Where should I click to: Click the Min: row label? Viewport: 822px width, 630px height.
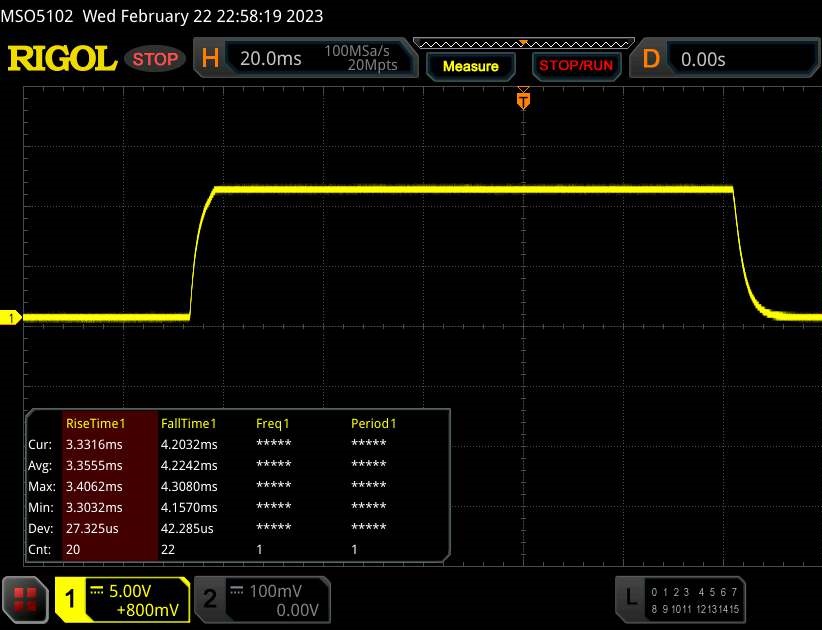[40, 507]
